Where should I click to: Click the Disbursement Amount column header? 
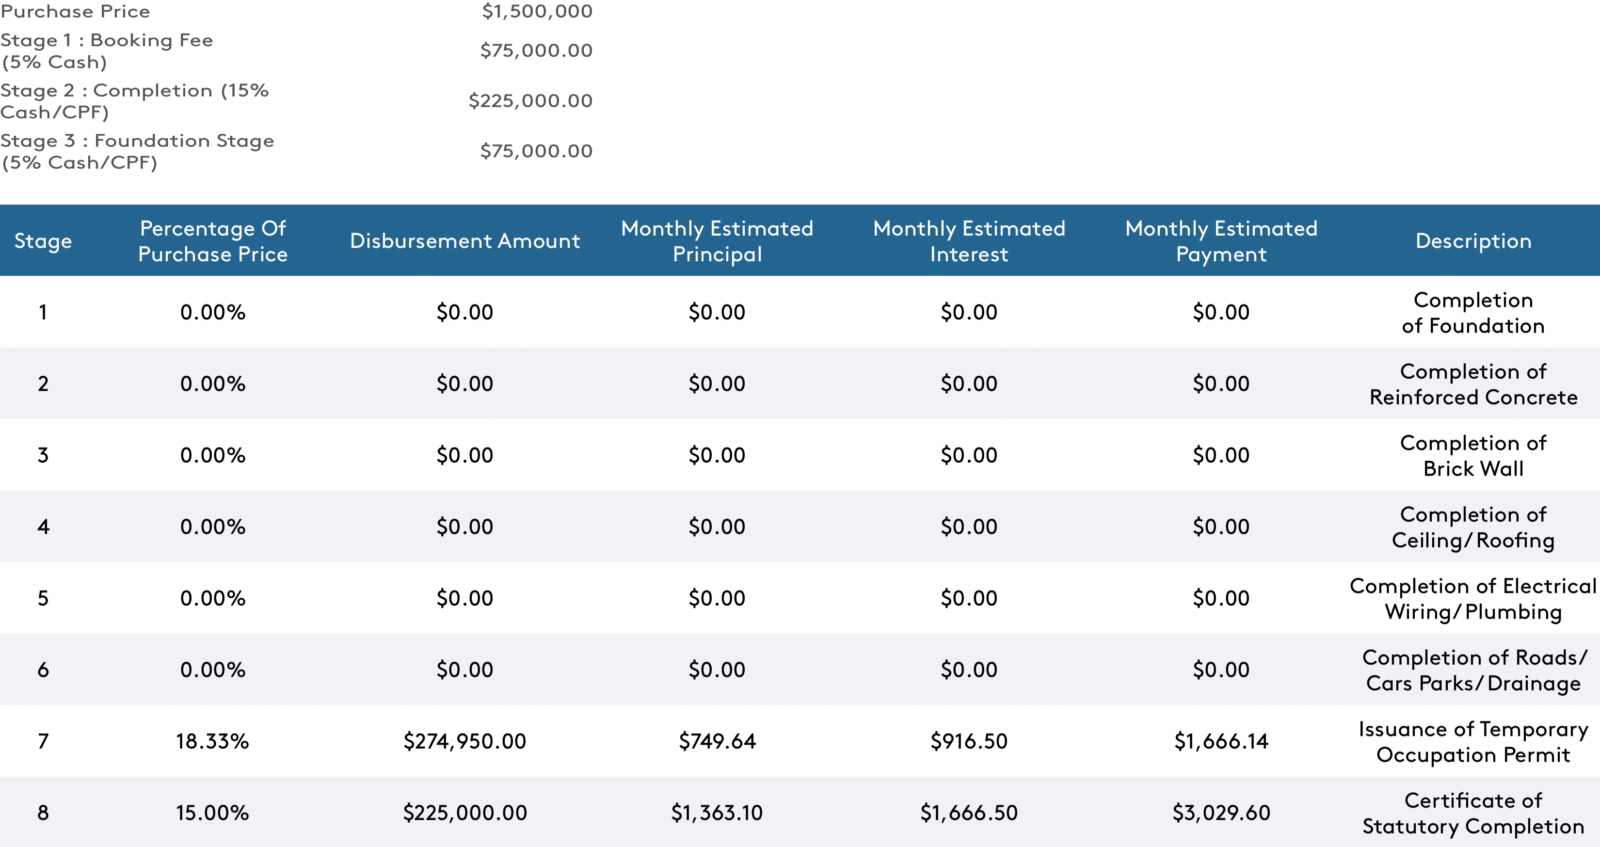pyautogui.click(x=465, y=241)
